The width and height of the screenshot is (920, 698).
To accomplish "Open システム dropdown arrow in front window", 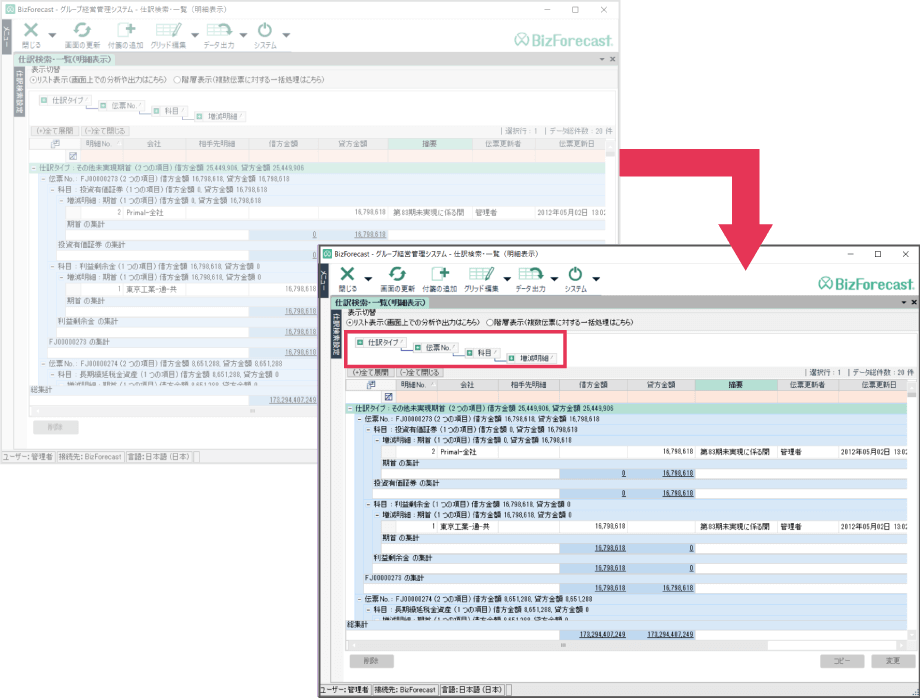I will [596, 279].
